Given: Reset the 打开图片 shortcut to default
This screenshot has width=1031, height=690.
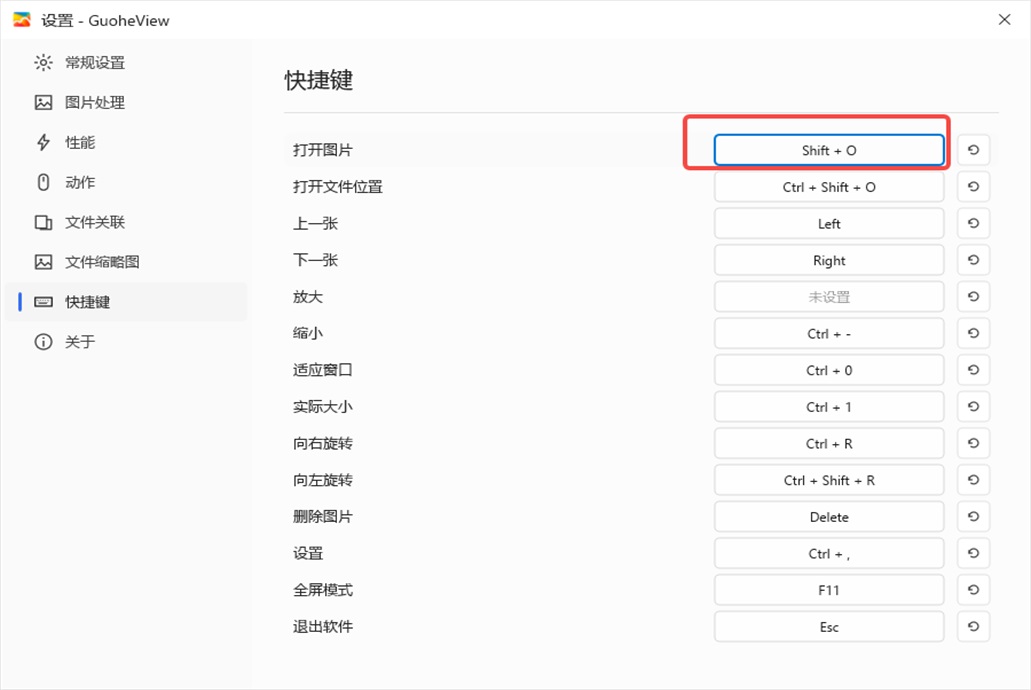Looking at the screenshot, I should pos(973,150).
